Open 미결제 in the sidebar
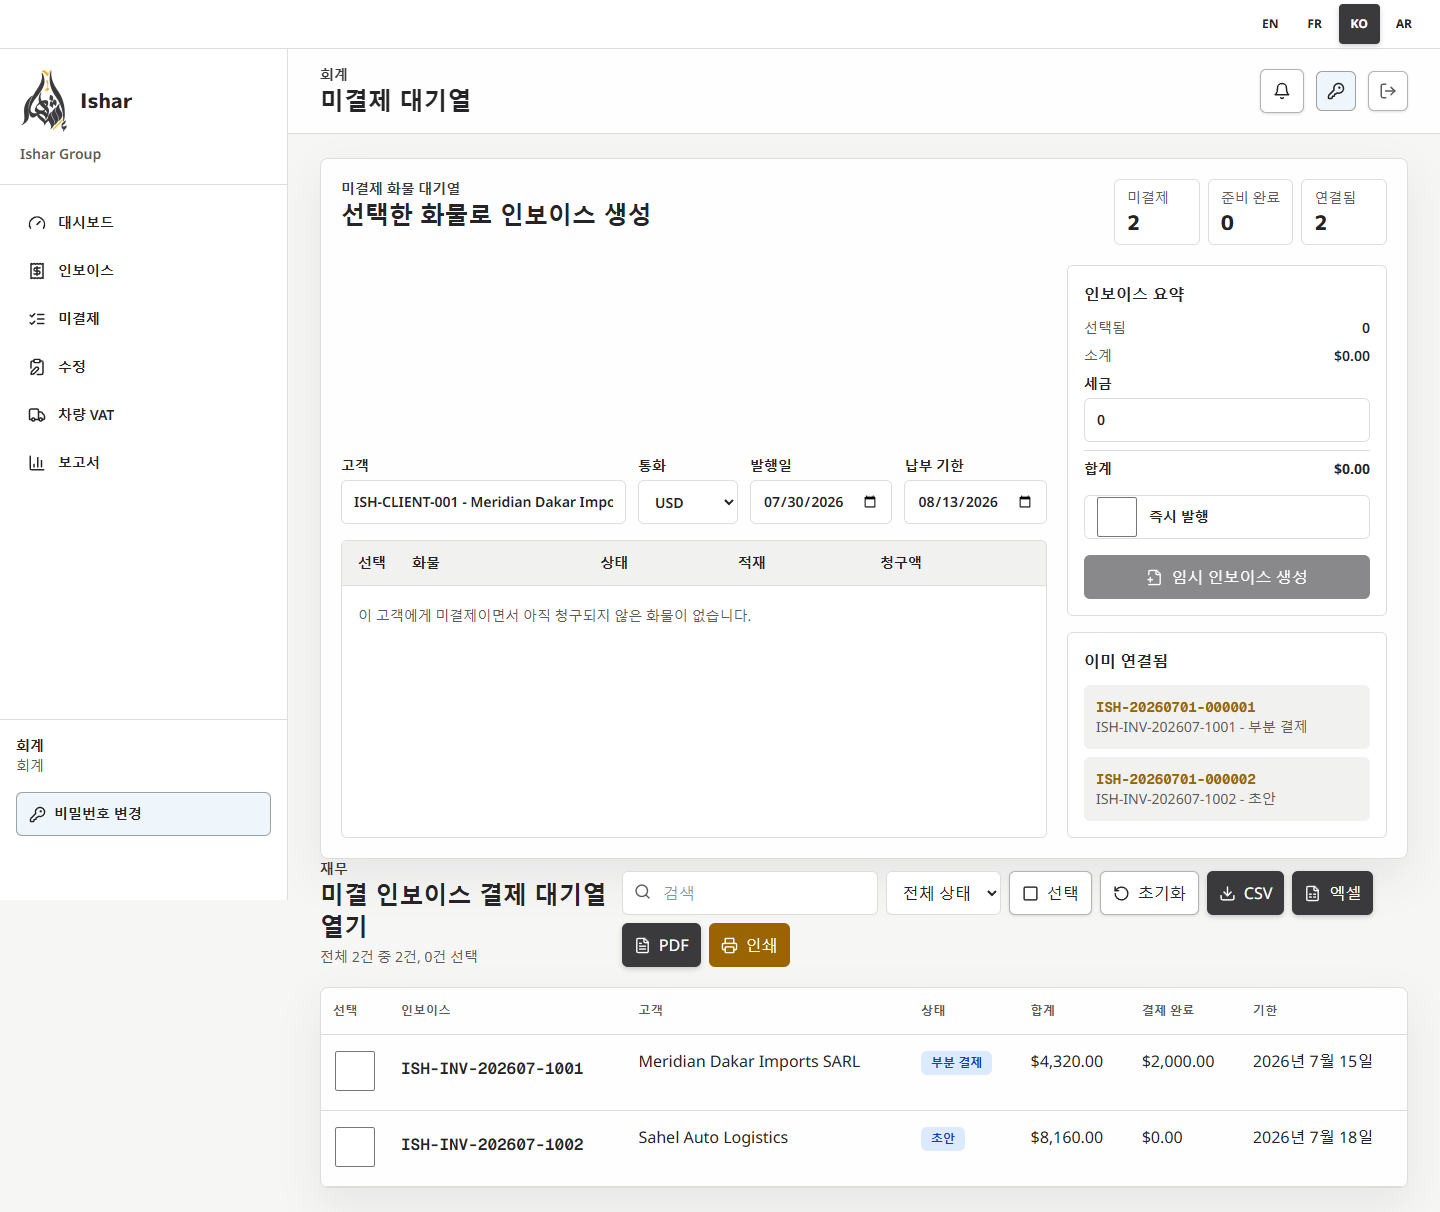Image resolution: width=1440 pixels, height=1212 pixels. point(143,318)
